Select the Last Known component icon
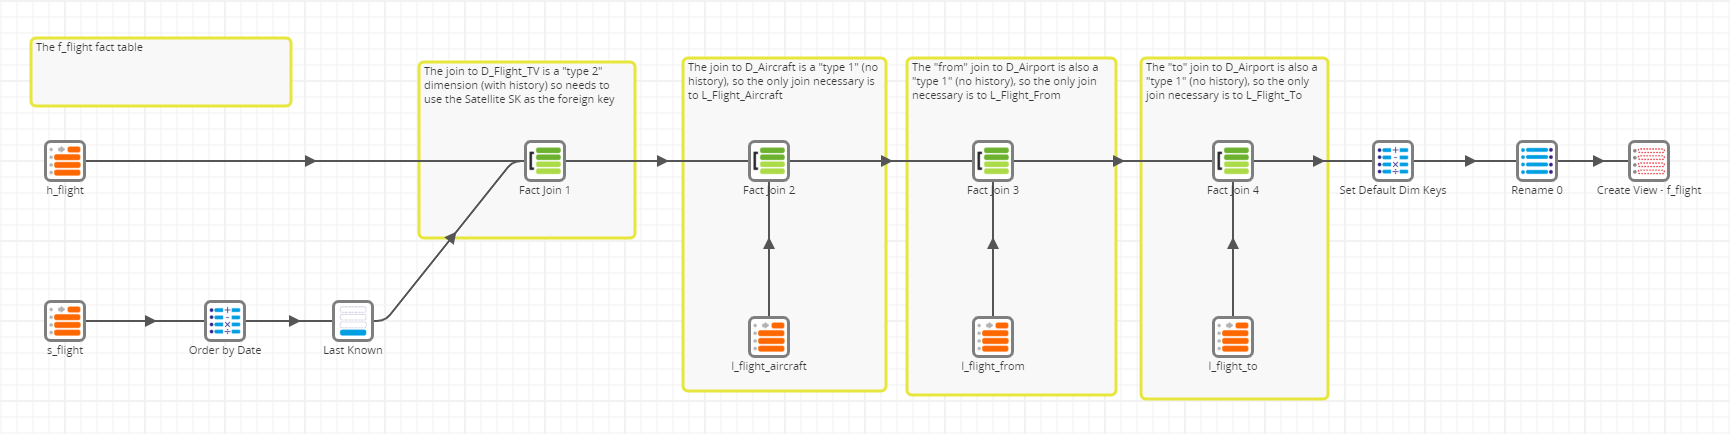 (x=353, y=321)
